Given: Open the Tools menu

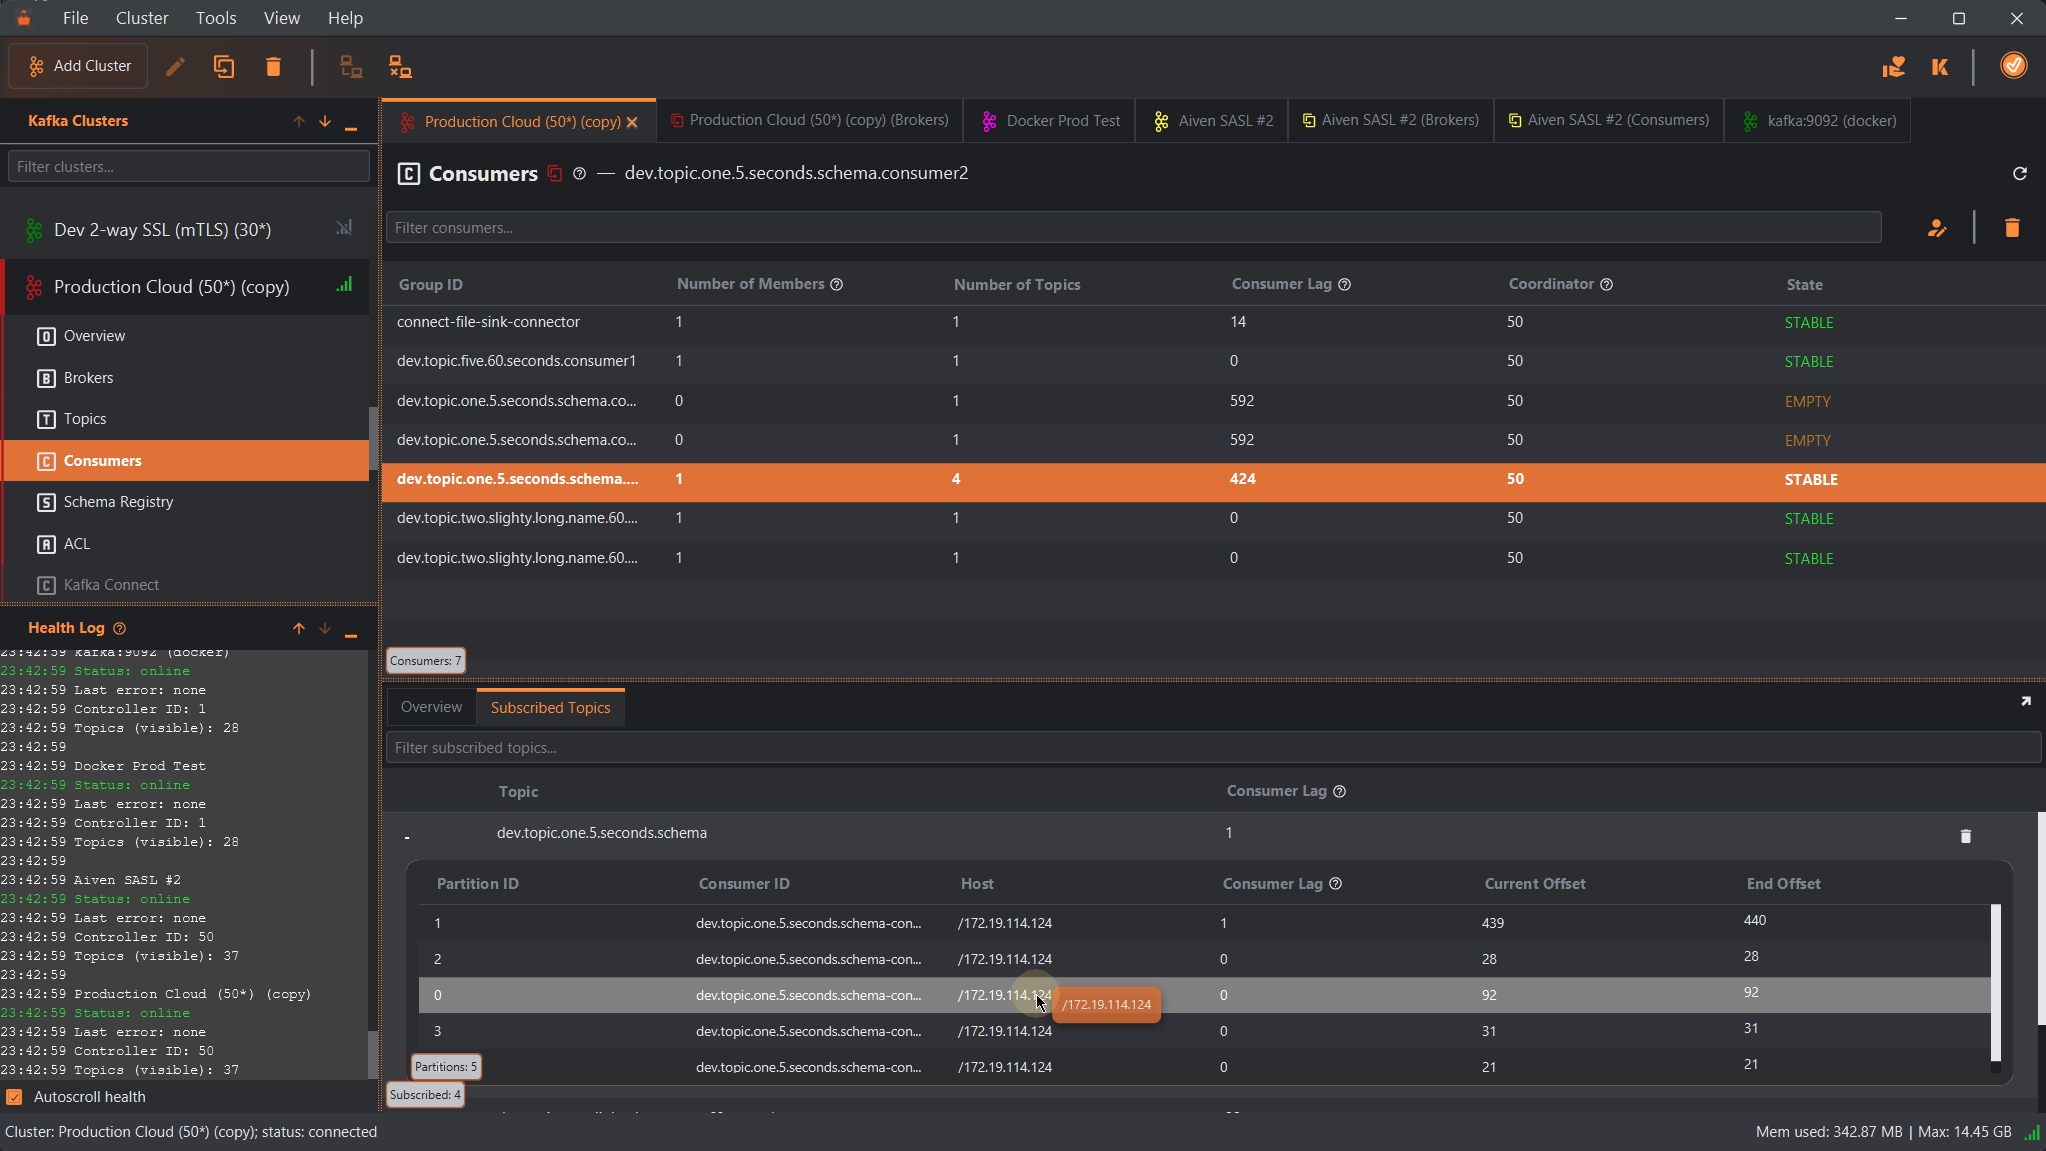Looking at the screenshot, I should pyautogui.click(x=215, y=18).
